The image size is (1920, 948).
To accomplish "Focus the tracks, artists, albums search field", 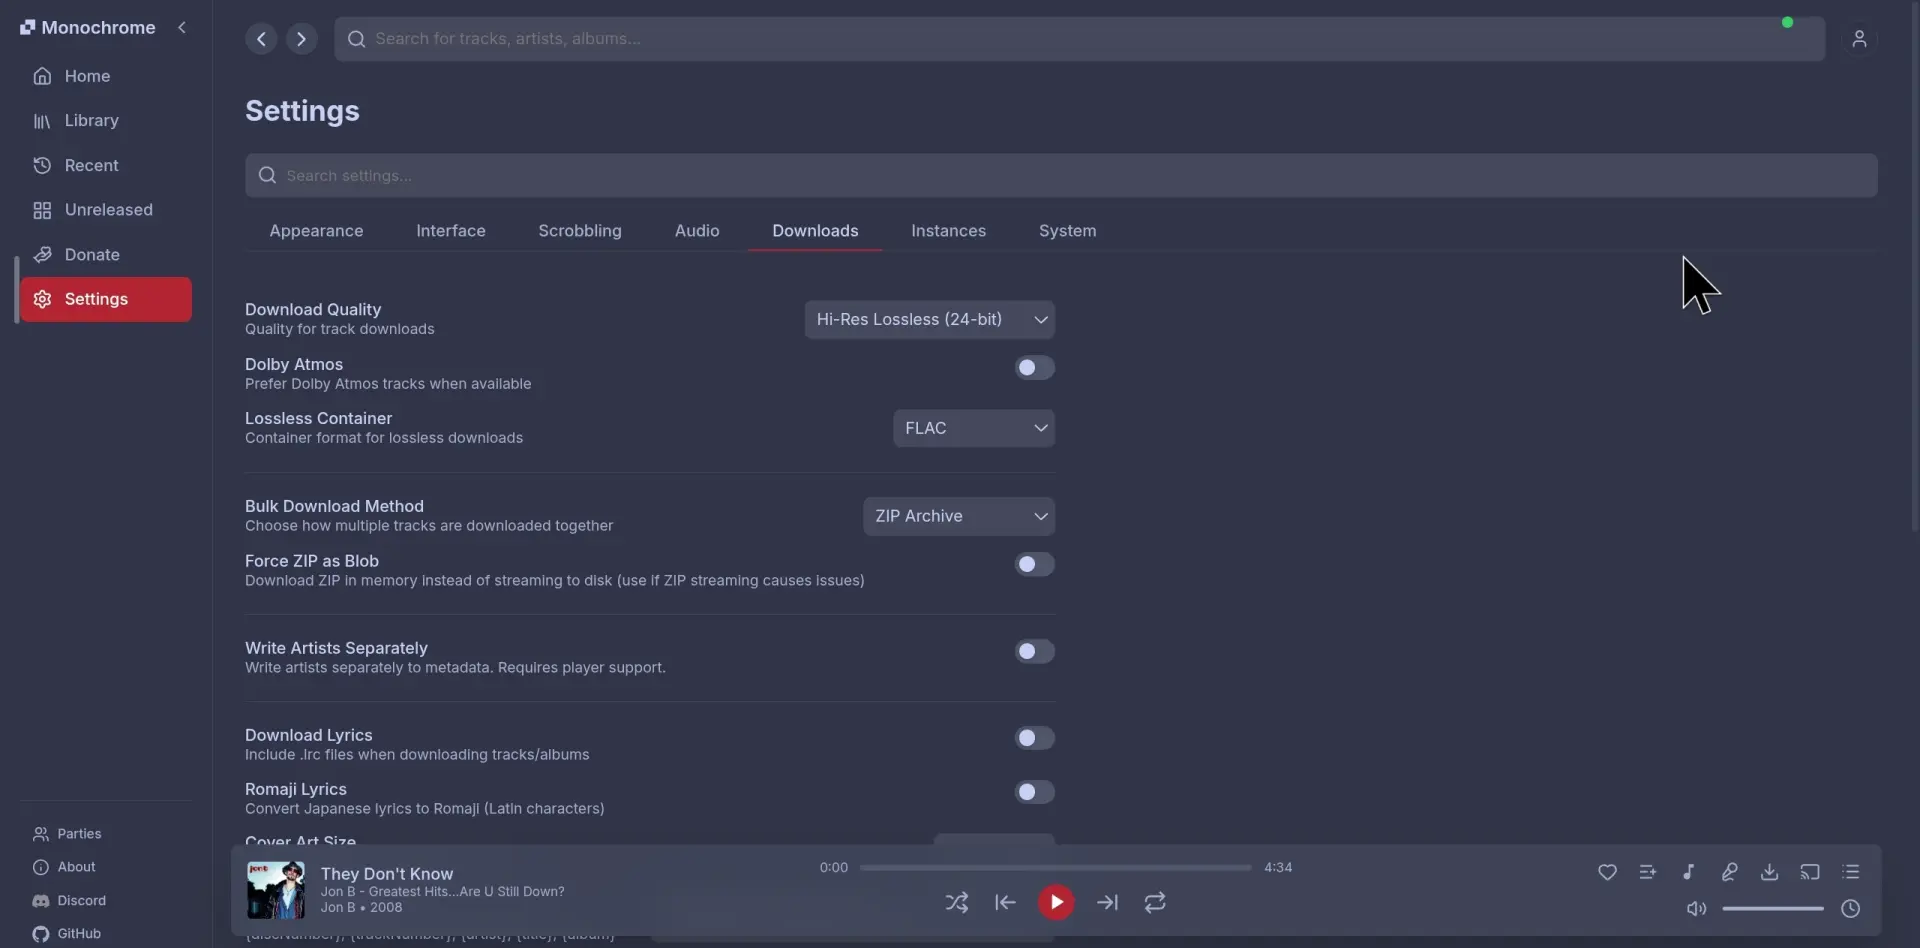I will point(1080,39).
